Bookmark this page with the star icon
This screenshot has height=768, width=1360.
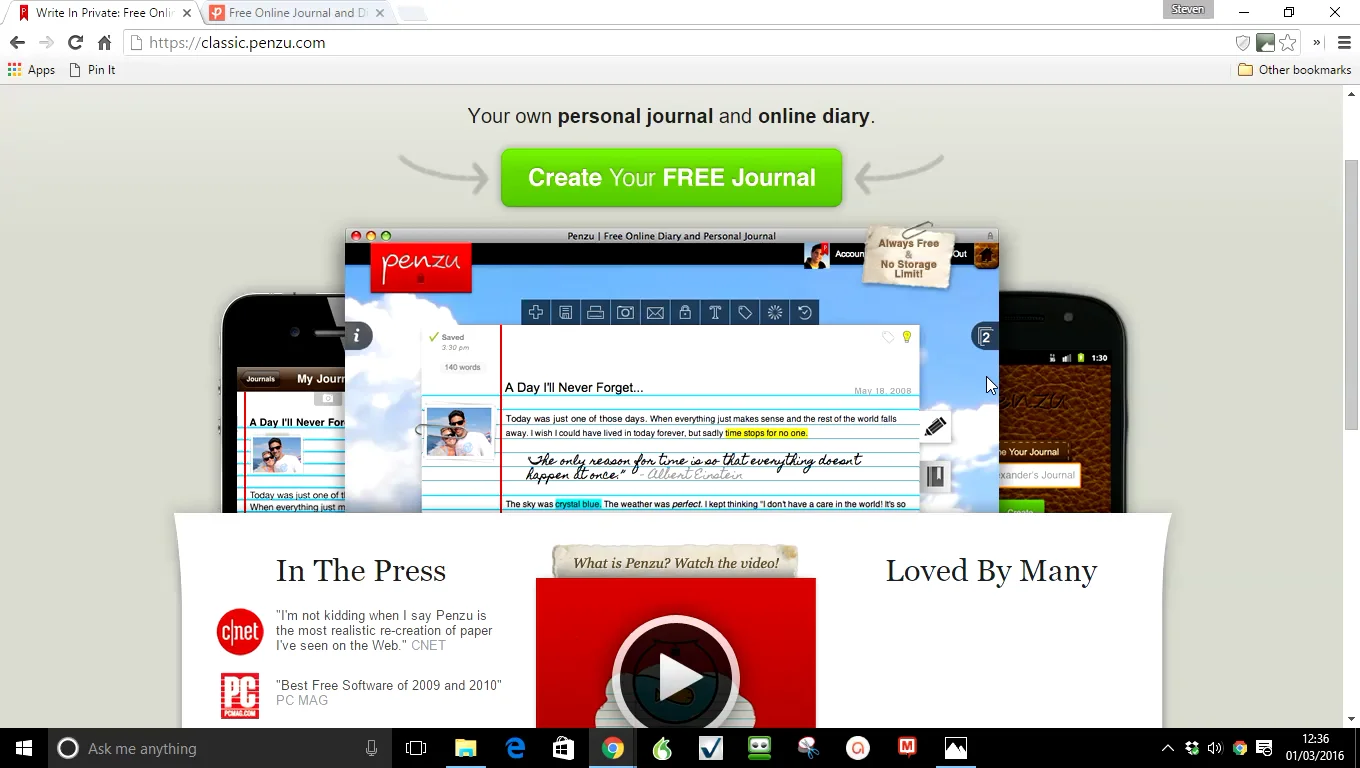coord(1288,42)
